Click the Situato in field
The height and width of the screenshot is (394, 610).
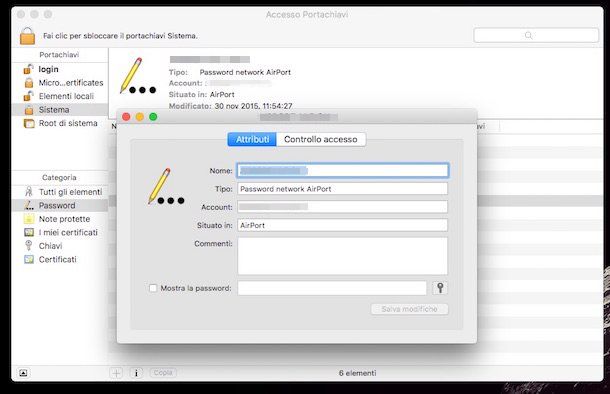pos(342,225)
